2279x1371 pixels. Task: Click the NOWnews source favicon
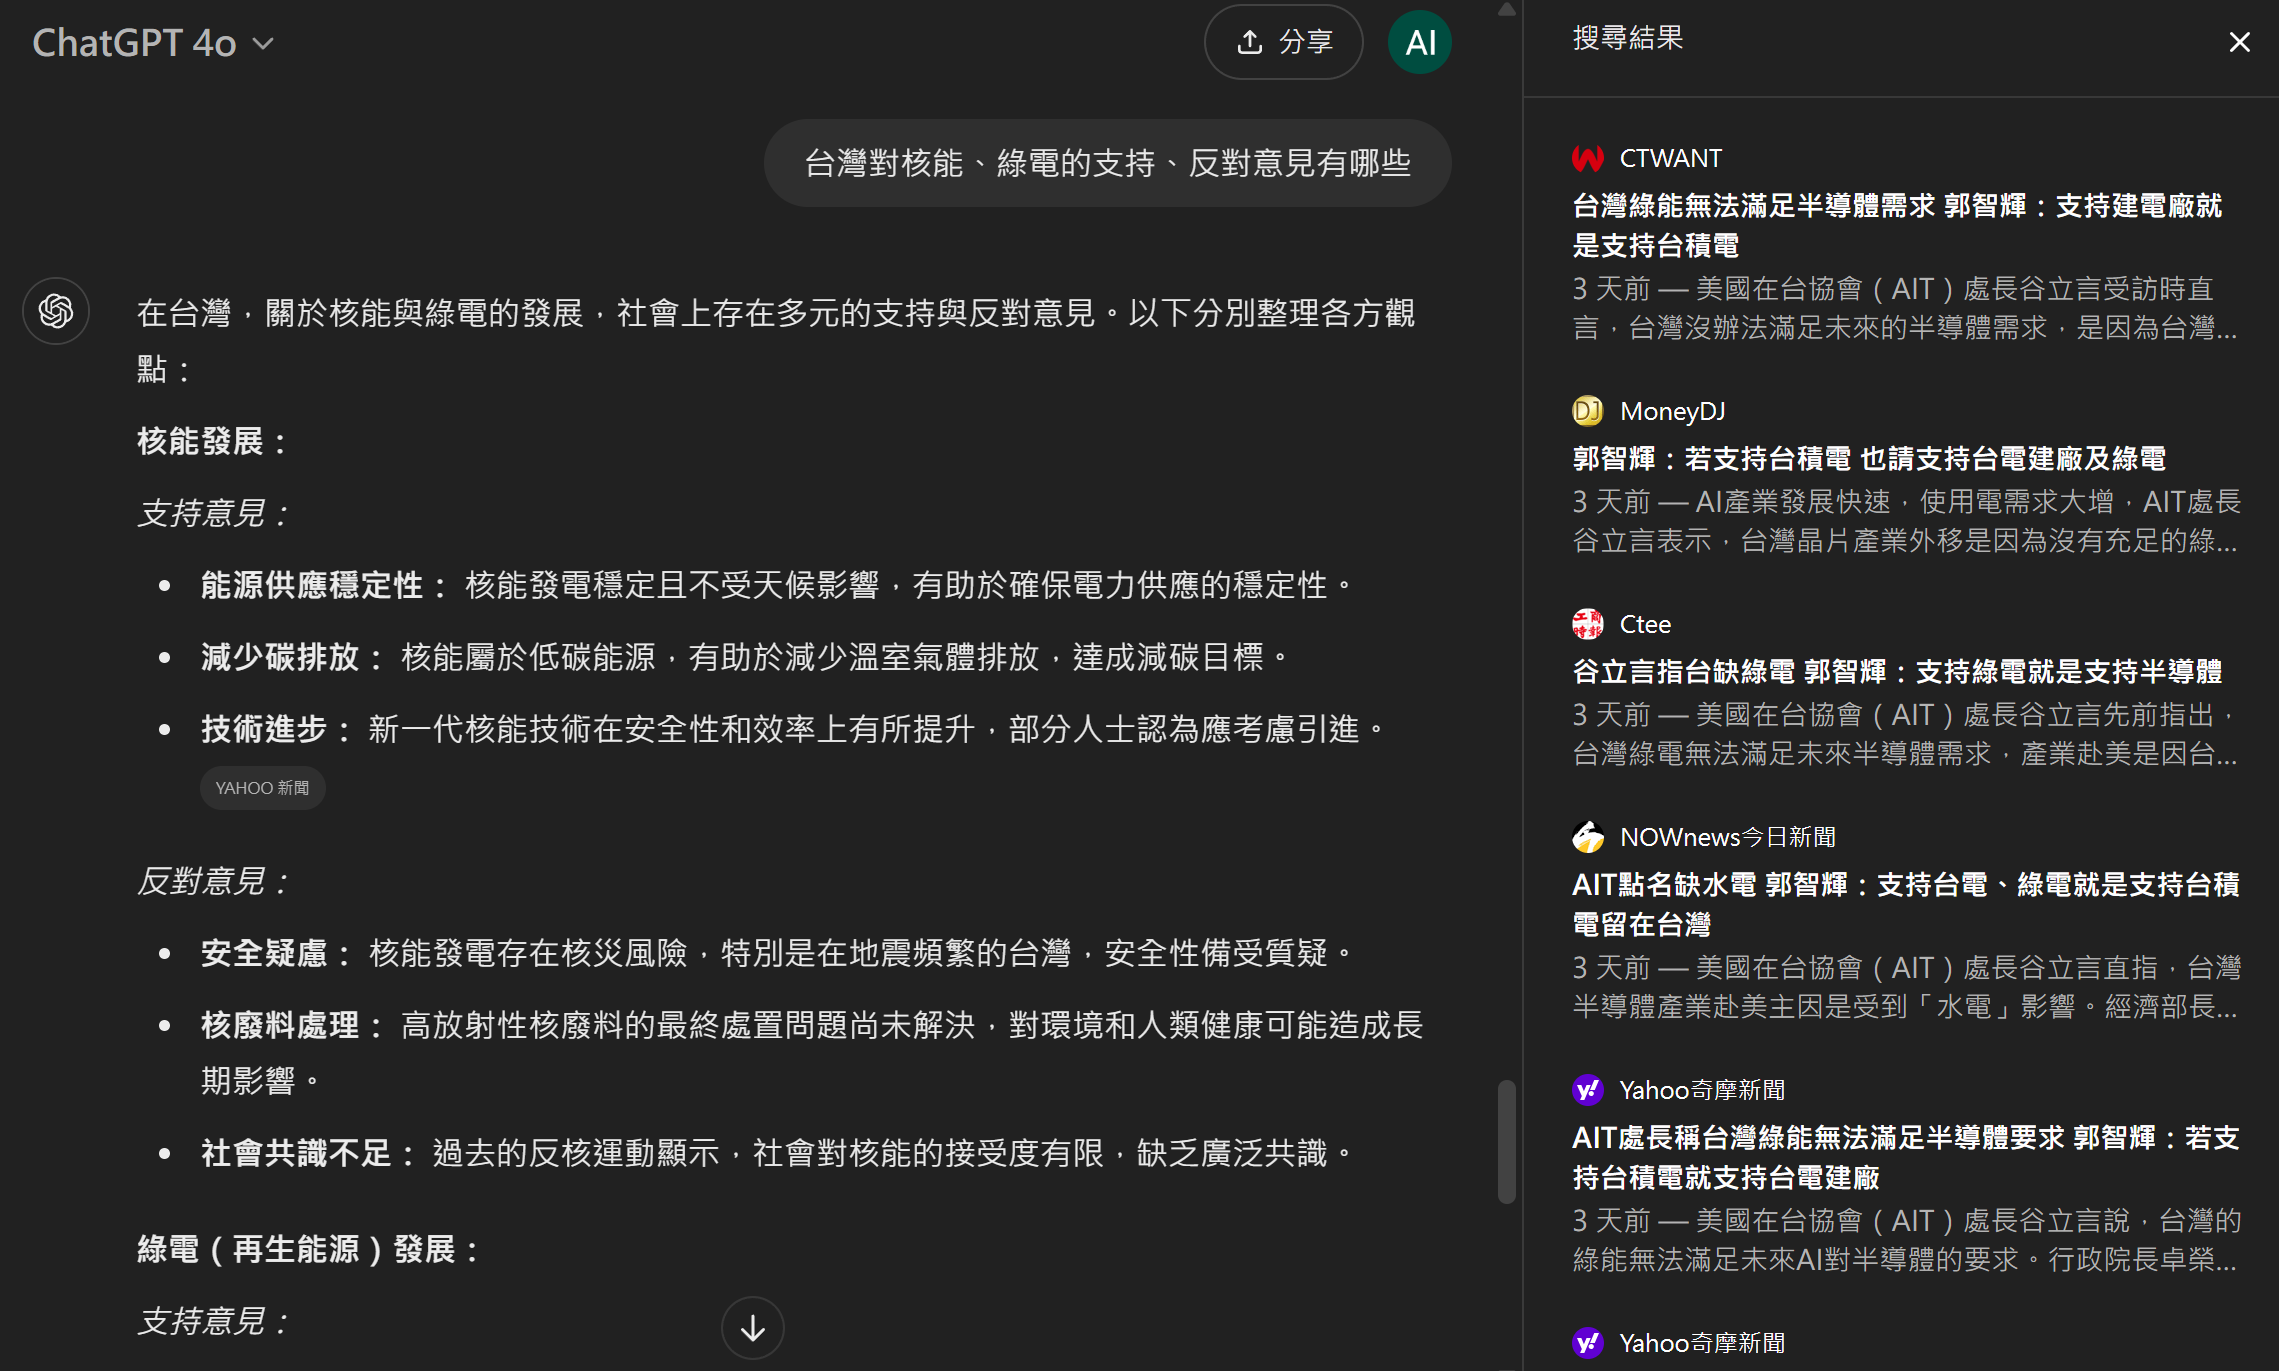click(x=1587, y=837)
